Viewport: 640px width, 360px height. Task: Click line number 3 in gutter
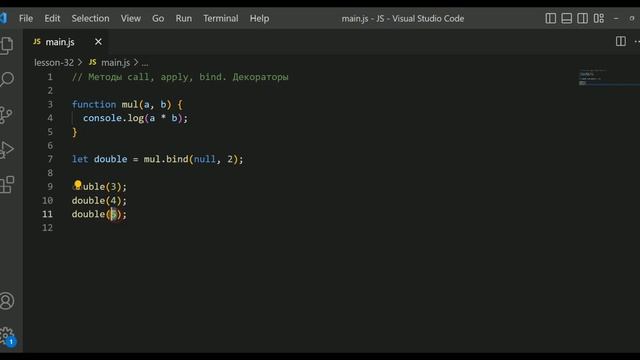coord(50,104)
